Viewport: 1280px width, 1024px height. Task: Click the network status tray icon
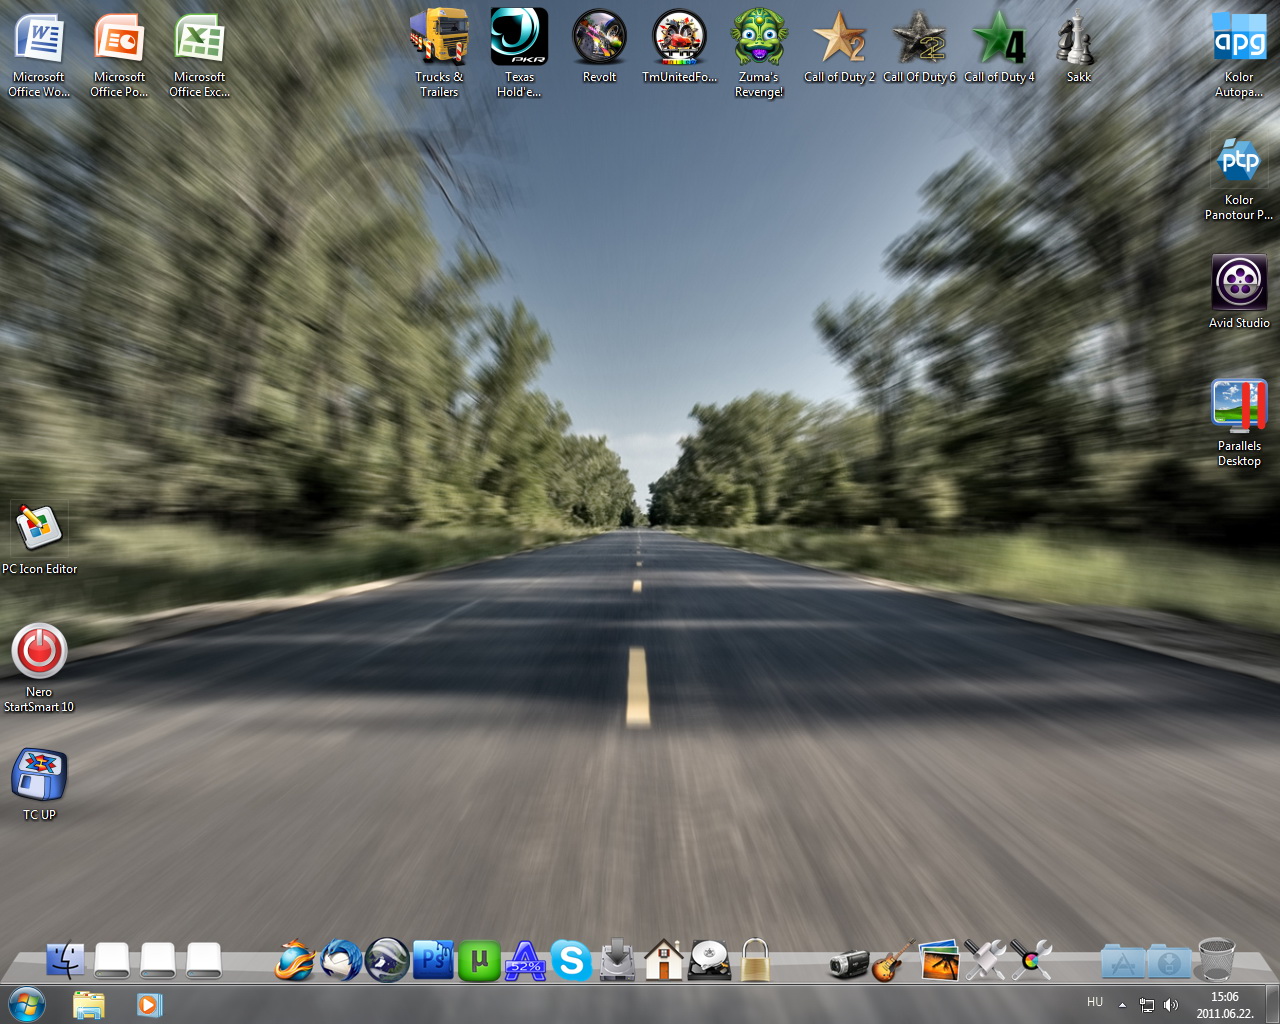(x=1147, y=1005)
